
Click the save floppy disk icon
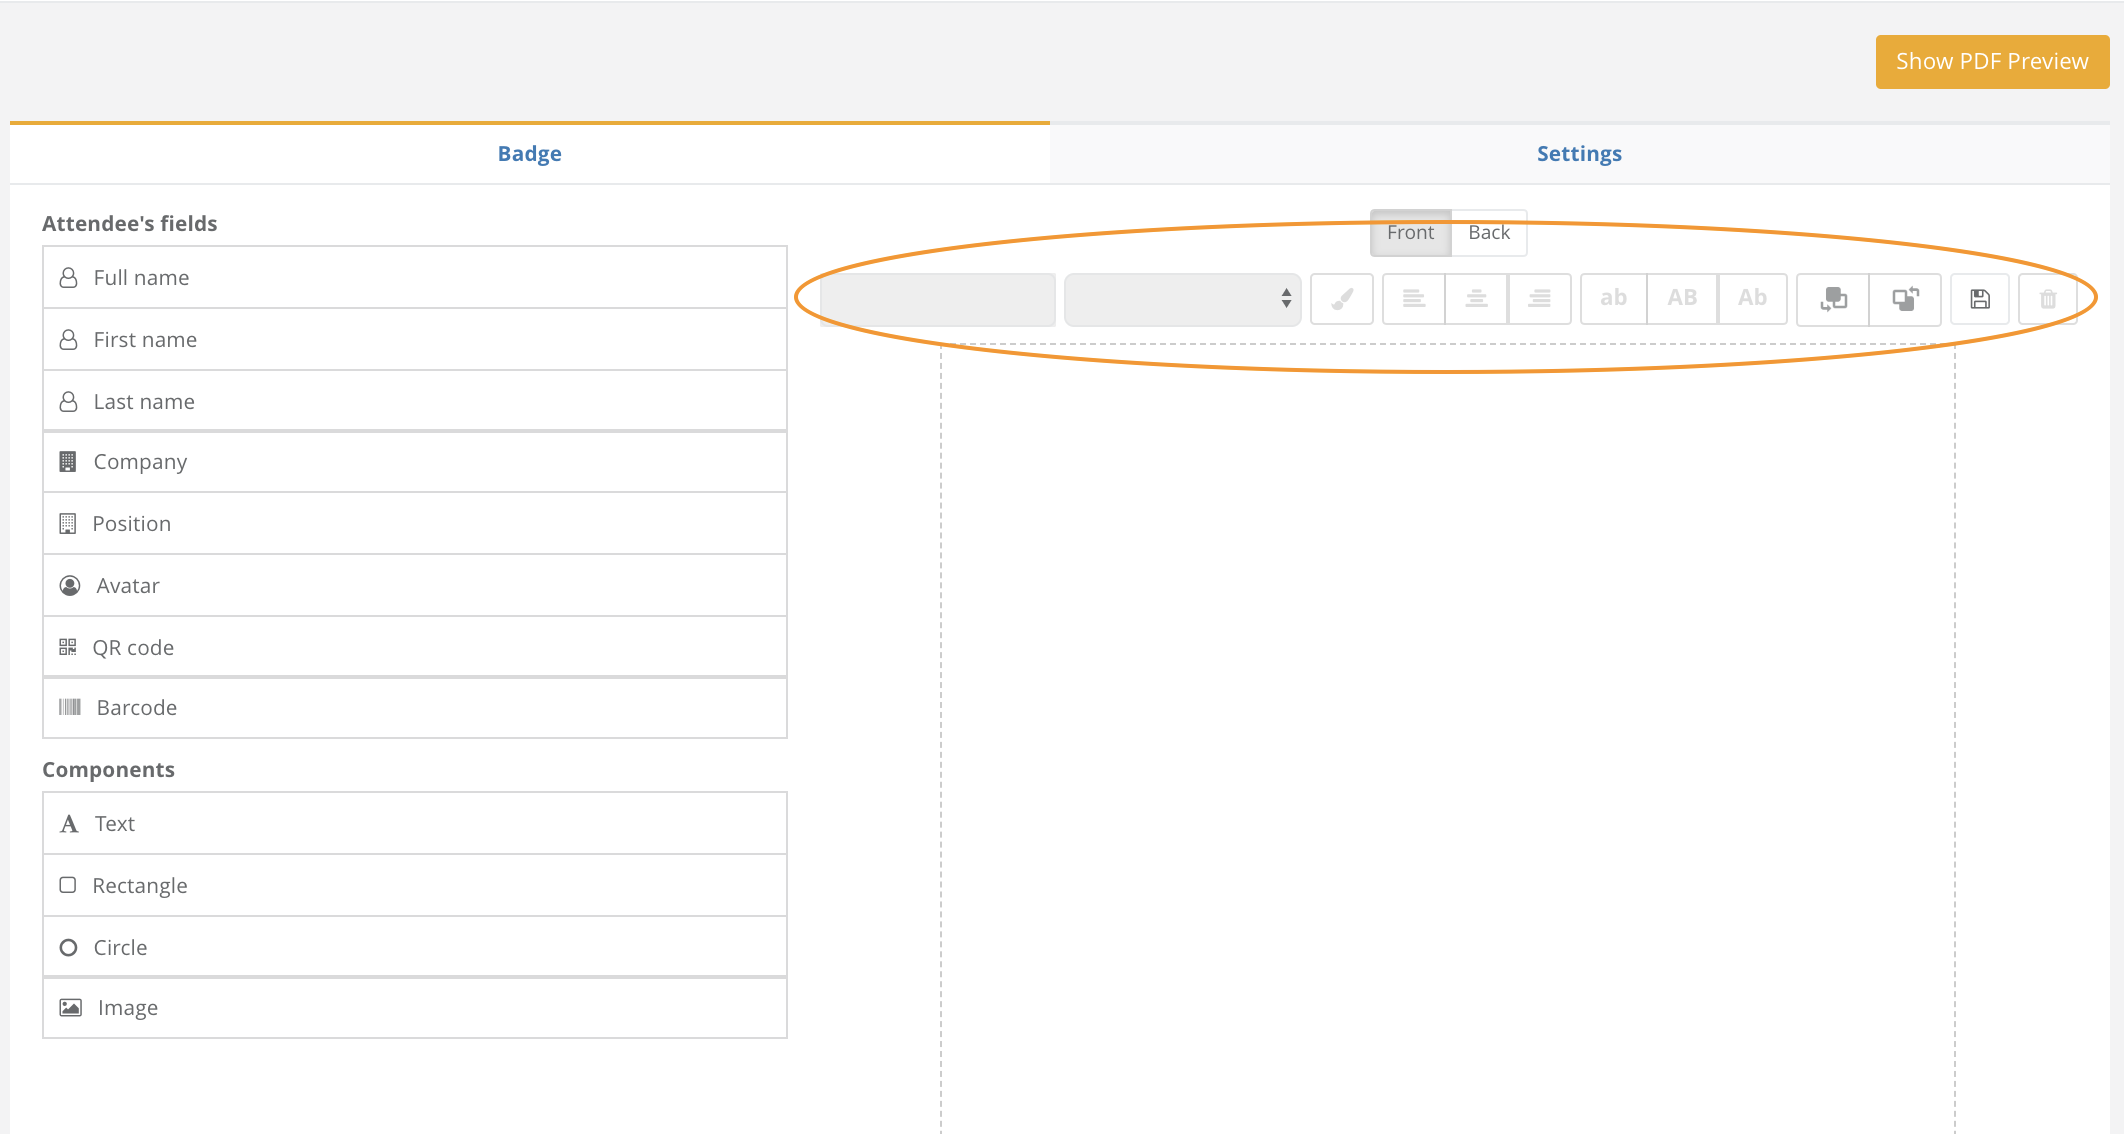tap(1980, 299)
